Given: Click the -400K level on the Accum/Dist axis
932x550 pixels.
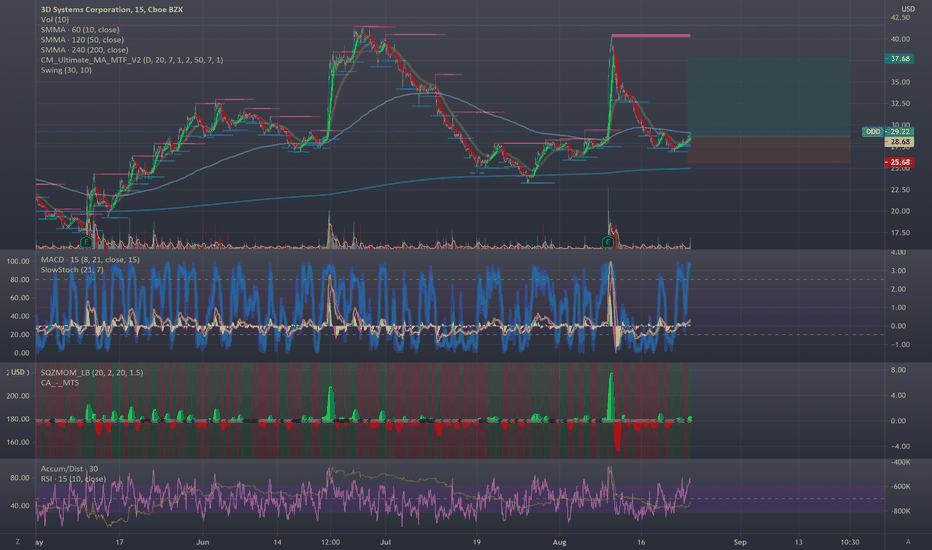Looking at the screenshot, I should pos(900,462).
